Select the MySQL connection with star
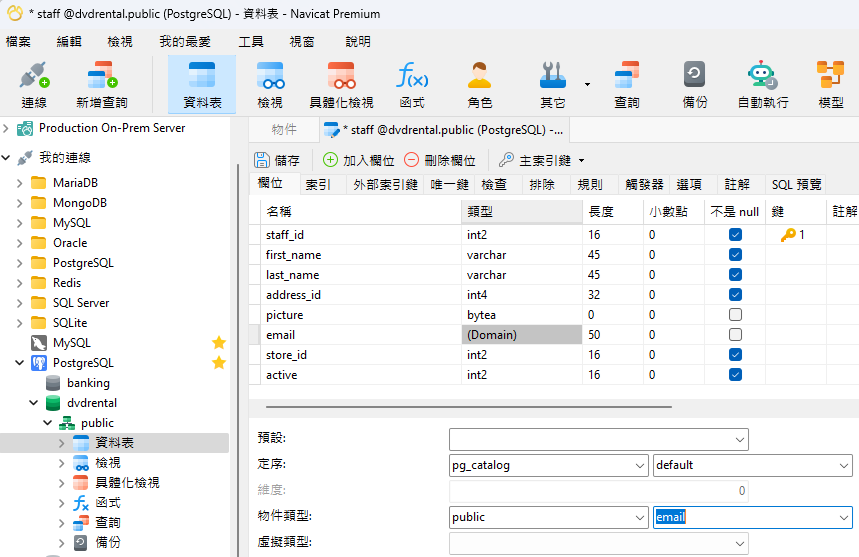 (72, 343)
